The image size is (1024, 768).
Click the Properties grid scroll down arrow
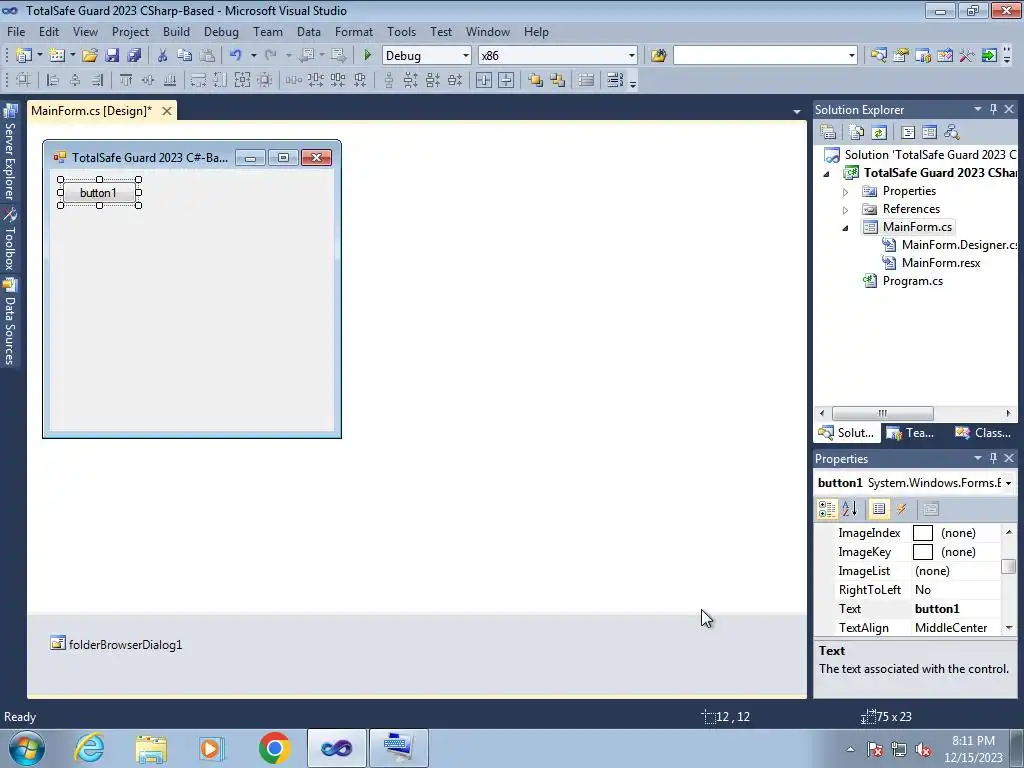click(x=1009, y=628)
